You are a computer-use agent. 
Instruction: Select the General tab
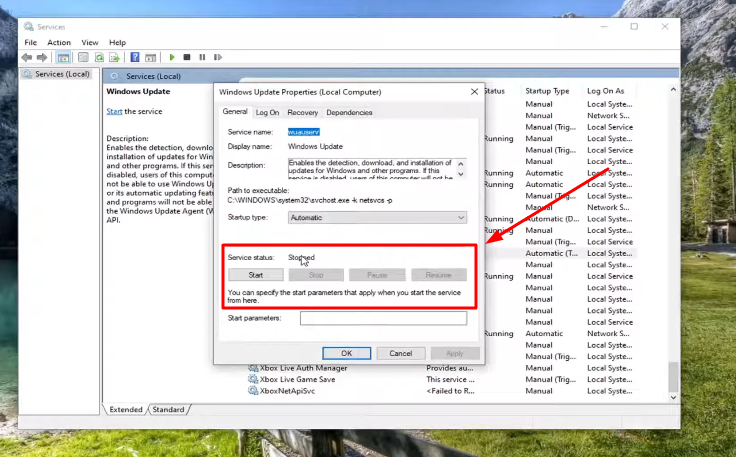pyautogui.click(x=235, y=112)
